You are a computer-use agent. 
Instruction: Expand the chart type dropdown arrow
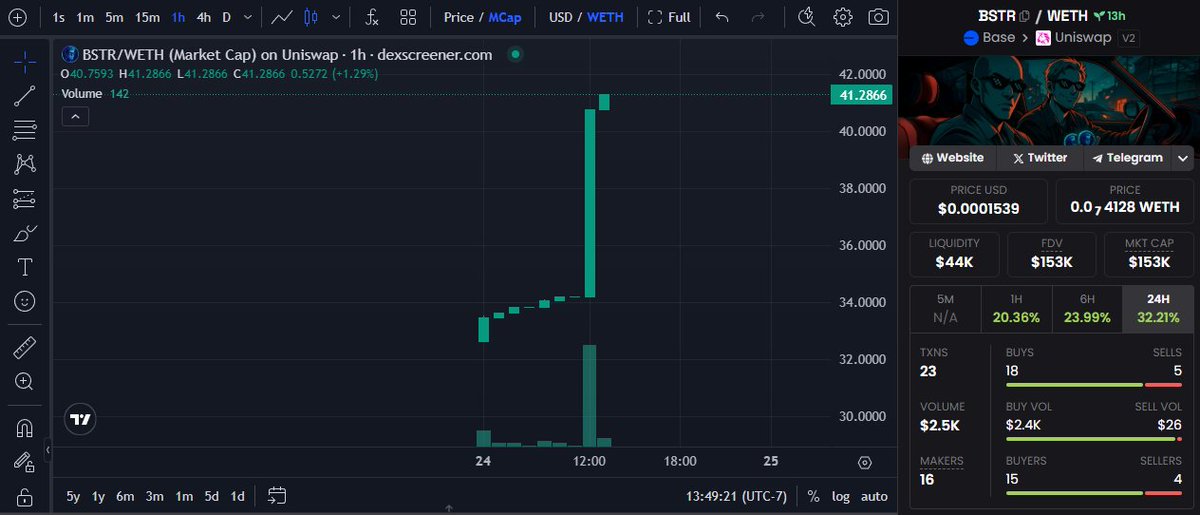tap(336, 17)
